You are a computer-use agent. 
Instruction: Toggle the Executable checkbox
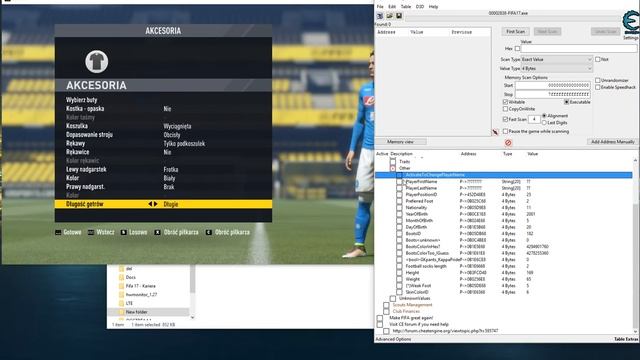(x=567, y=102)
